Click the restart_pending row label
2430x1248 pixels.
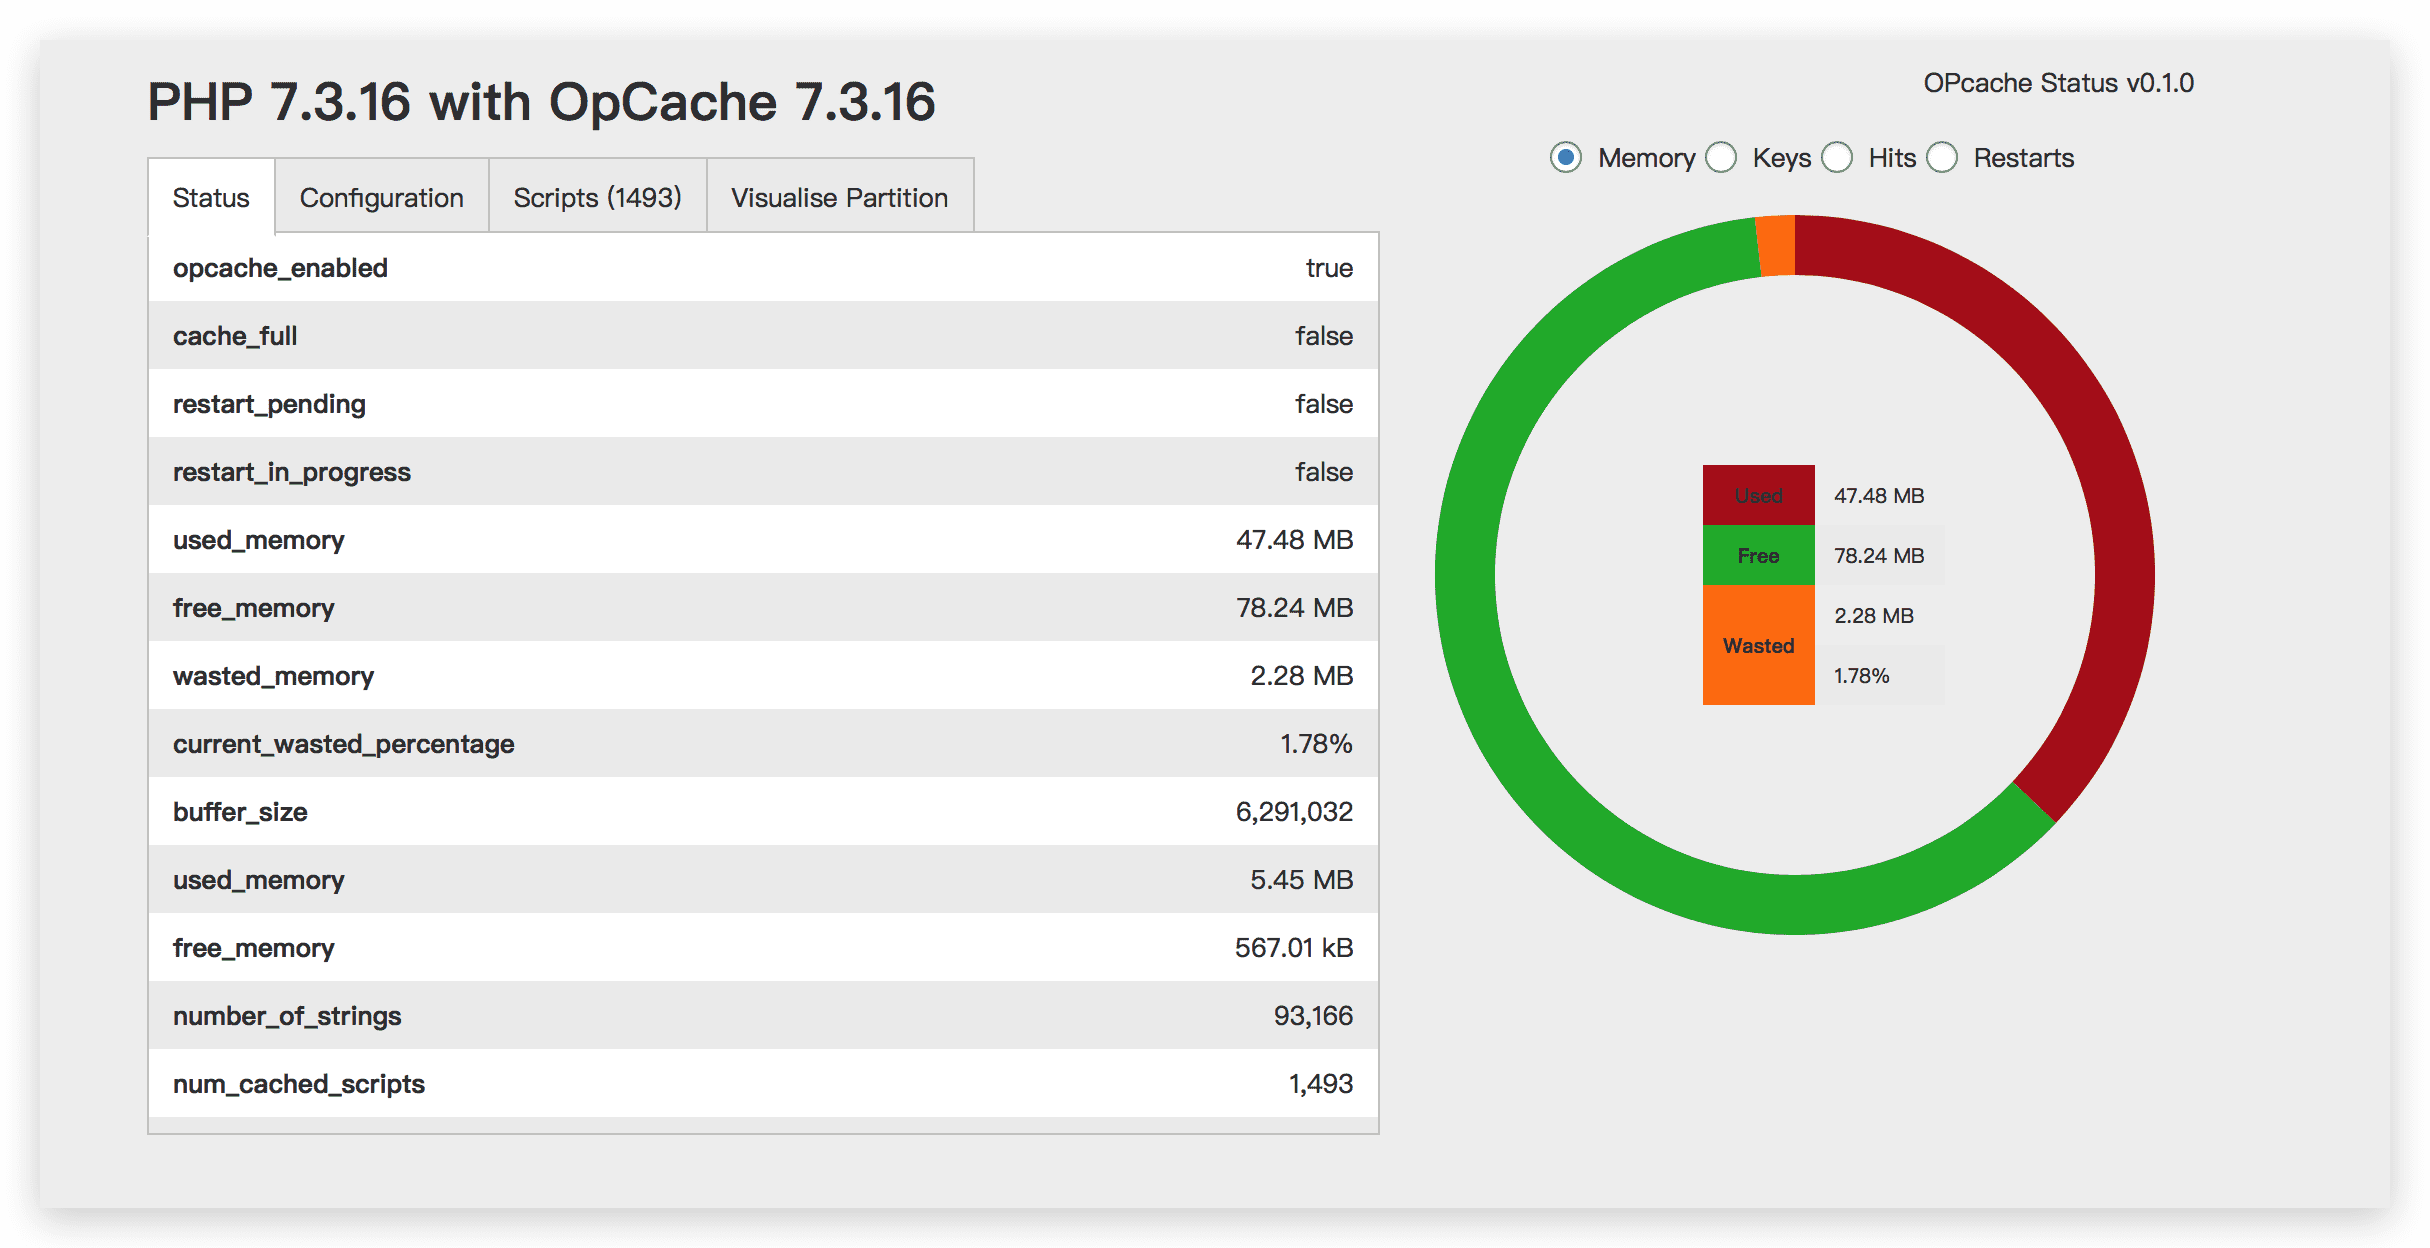click(x=269, y=404)
